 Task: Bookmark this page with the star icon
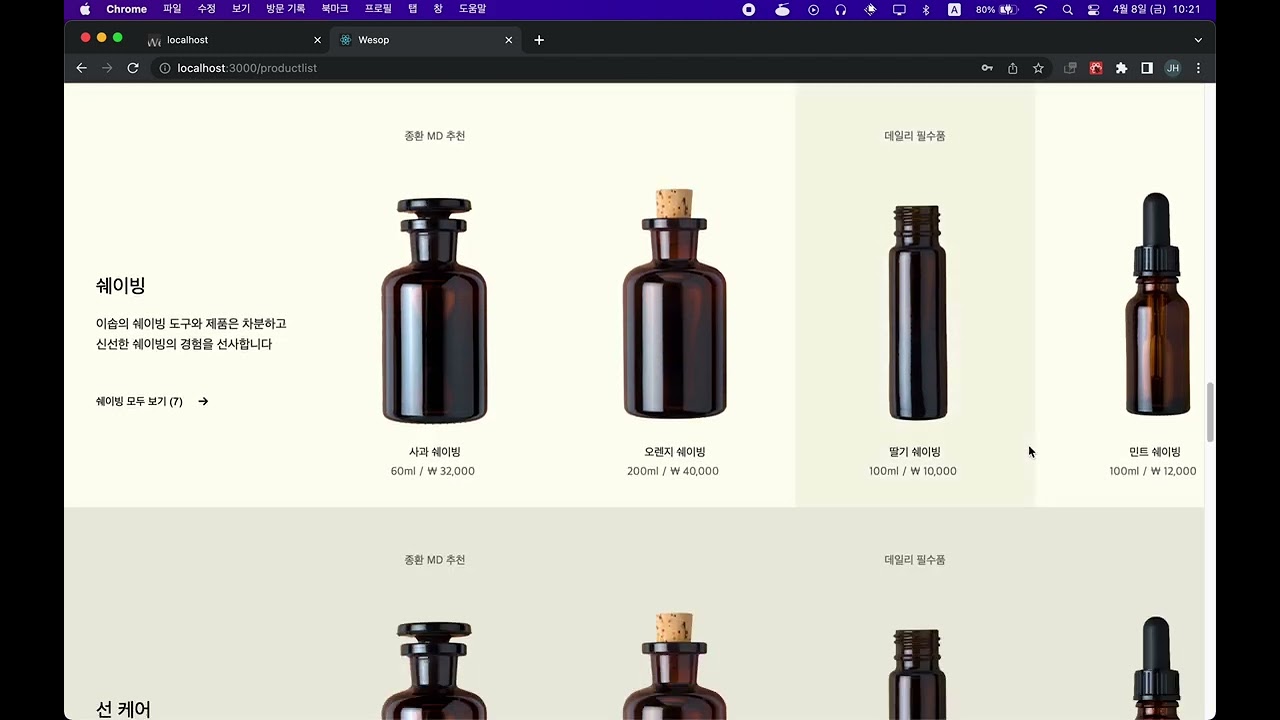coord(1038,68)
